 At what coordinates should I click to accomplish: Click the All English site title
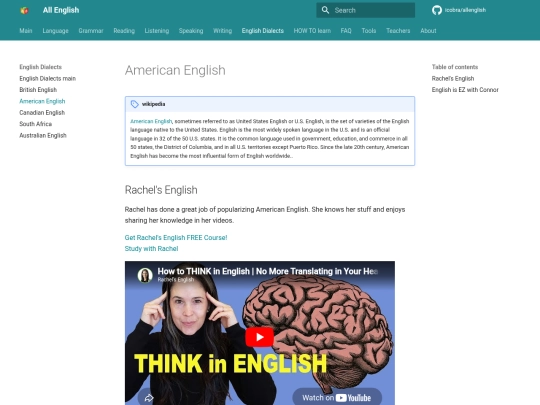tap(61, 10)
